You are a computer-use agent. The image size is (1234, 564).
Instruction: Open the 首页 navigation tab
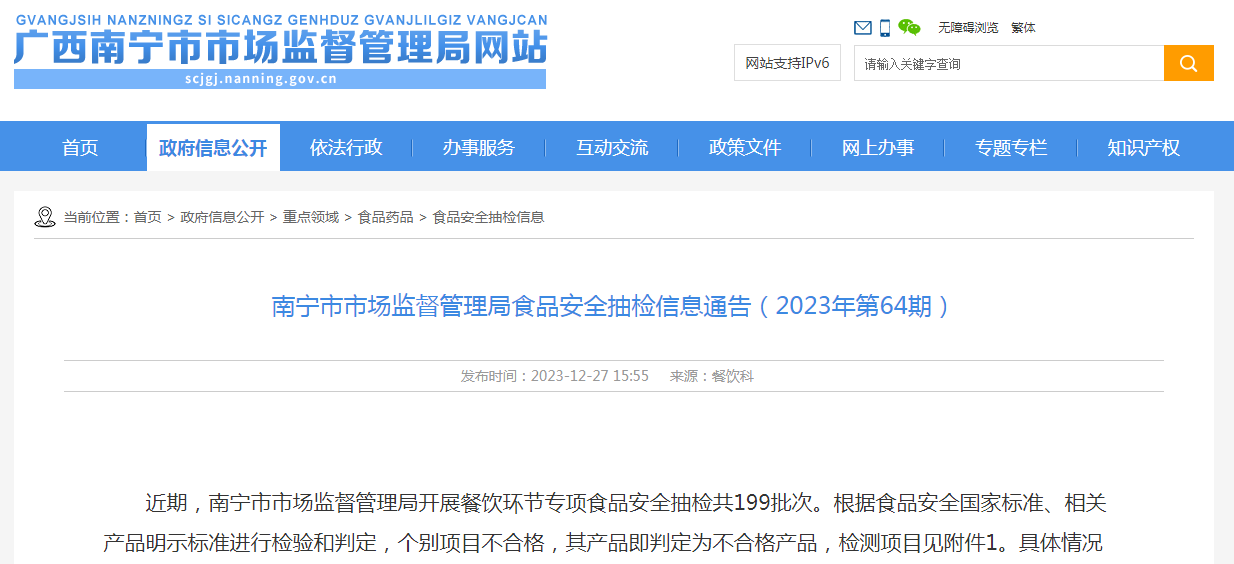pos(80,148)
